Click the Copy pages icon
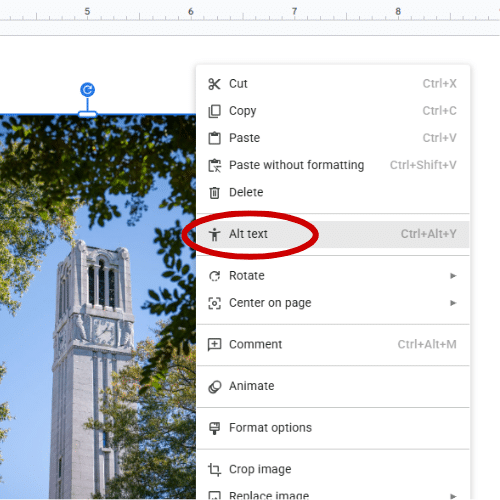This screenshot has height=500, width=500. pos(214,111)
